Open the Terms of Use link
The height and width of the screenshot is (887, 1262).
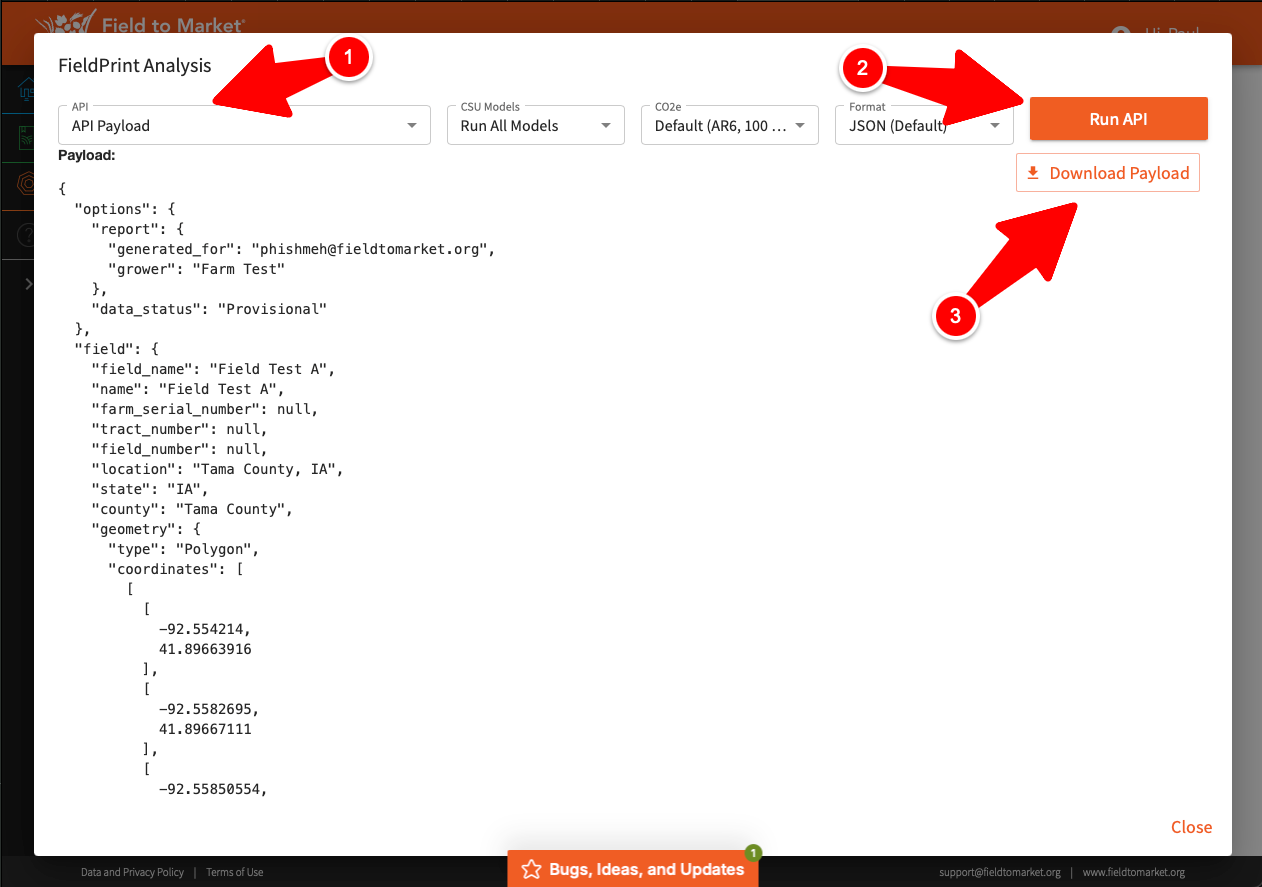click(x=234, y=872)
